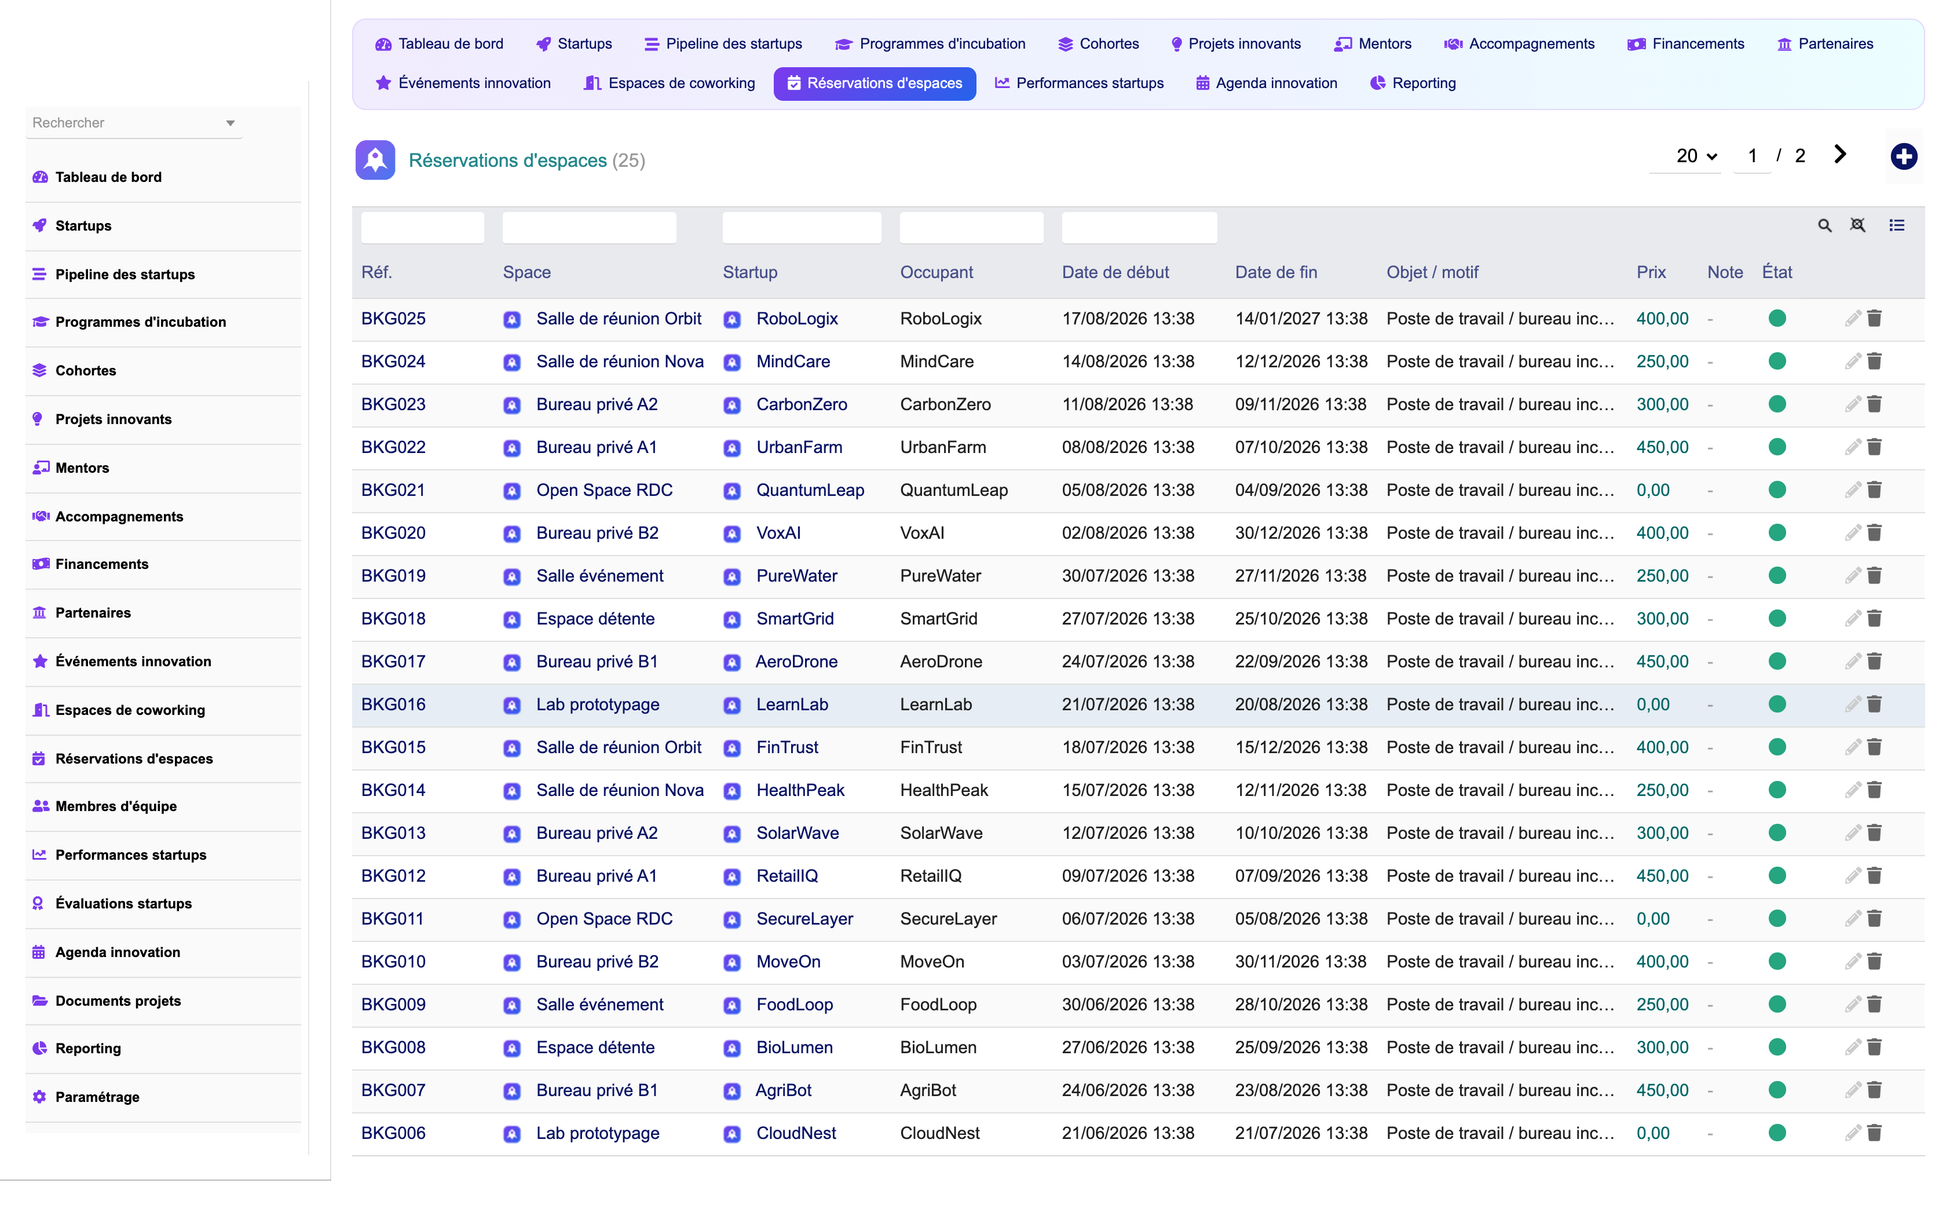
Task: Click the pencil edit icon for BKG025
Action: point(1852,318)
